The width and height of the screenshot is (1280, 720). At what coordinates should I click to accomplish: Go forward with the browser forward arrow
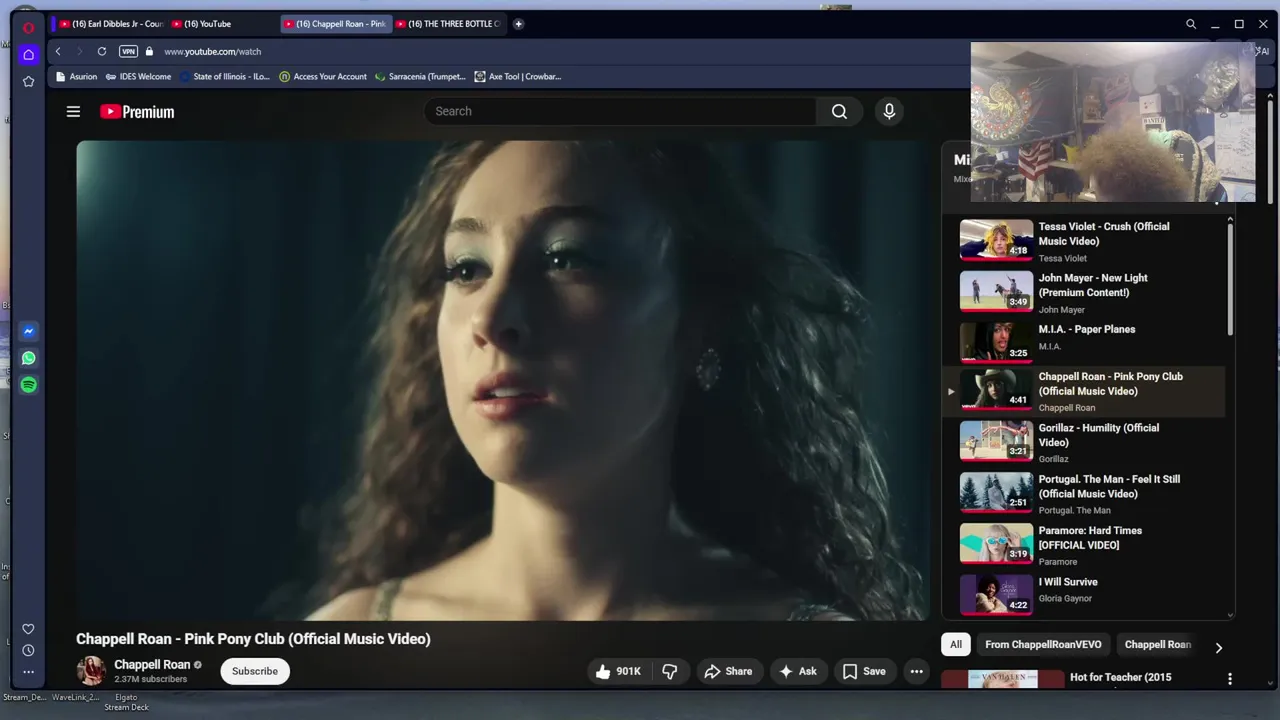coord(79,51)
